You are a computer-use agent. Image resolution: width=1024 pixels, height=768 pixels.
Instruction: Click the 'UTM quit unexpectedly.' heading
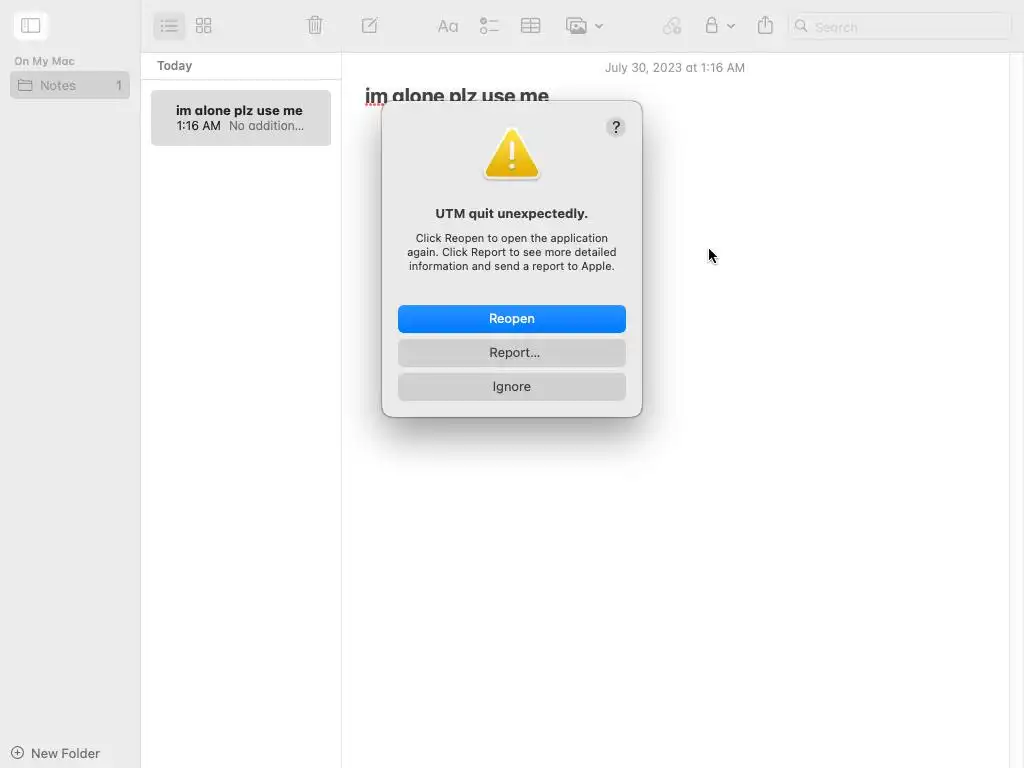tap(512, 214)
